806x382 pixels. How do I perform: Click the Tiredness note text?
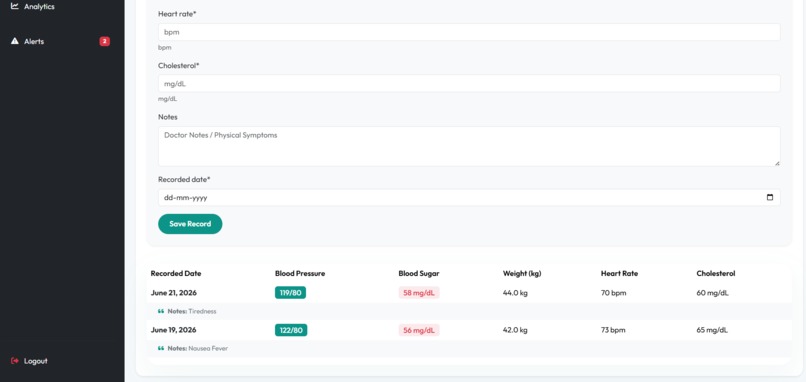pyautogui.click(x=202, y=311)
